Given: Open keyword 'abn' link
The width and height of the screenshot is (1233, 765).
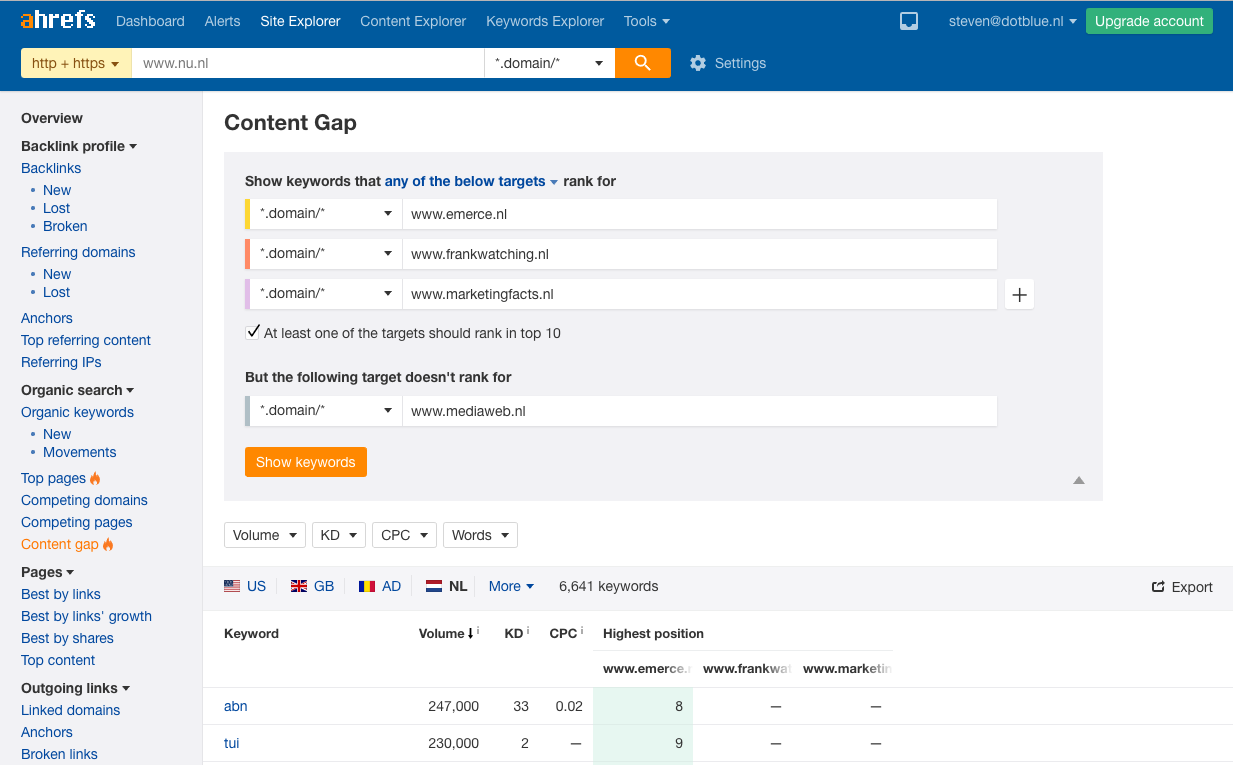Looking at the screenshot, I should click(x=235, y=706).
